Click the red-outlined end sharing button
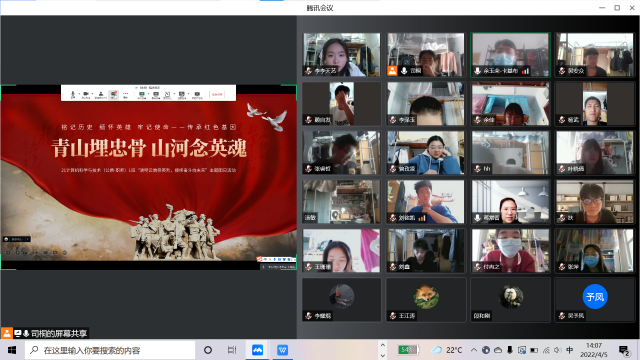This screenshot has width=640, height=360. coord(217,95)
